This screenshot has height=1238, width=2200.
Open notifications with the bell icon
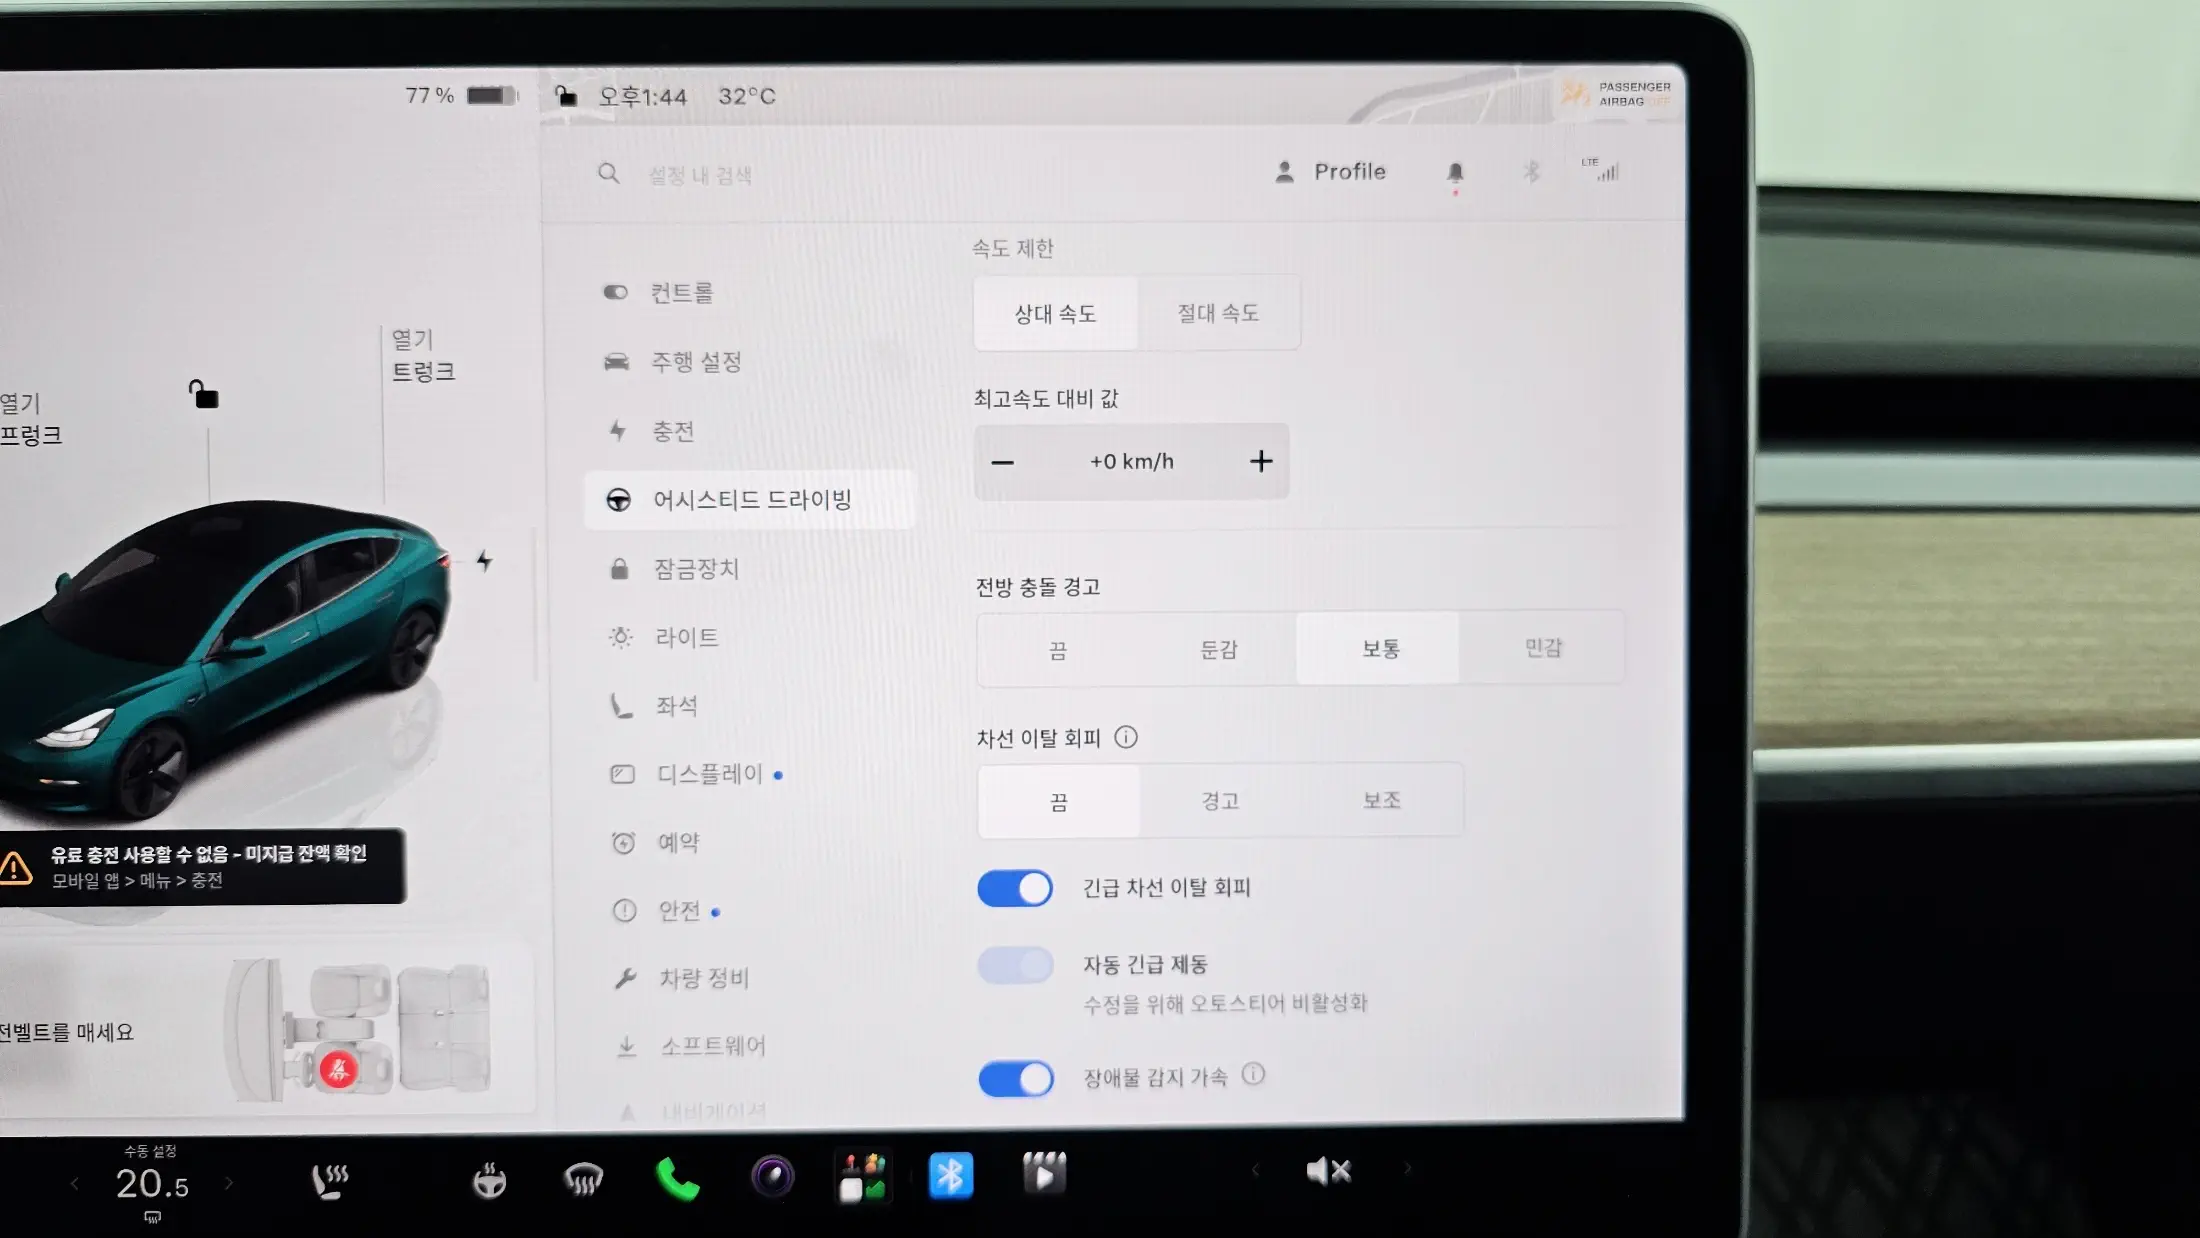click(1455, 173)
